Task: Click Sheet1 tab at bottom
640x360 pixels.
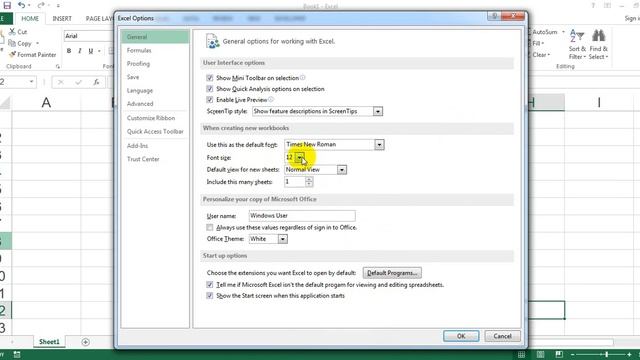Action: coord(49,342)
